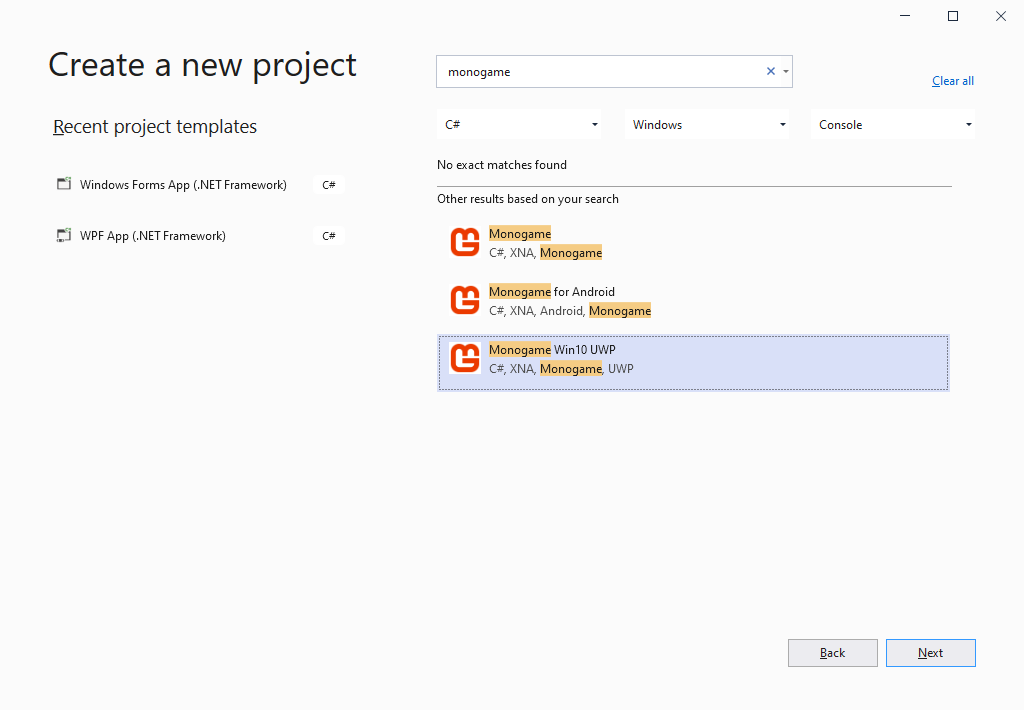The height and width of the screenshot is (710, 1024).
Task: Click the C# tag beside WPF App
Action: pyautogui.click(x=328, y=236)
